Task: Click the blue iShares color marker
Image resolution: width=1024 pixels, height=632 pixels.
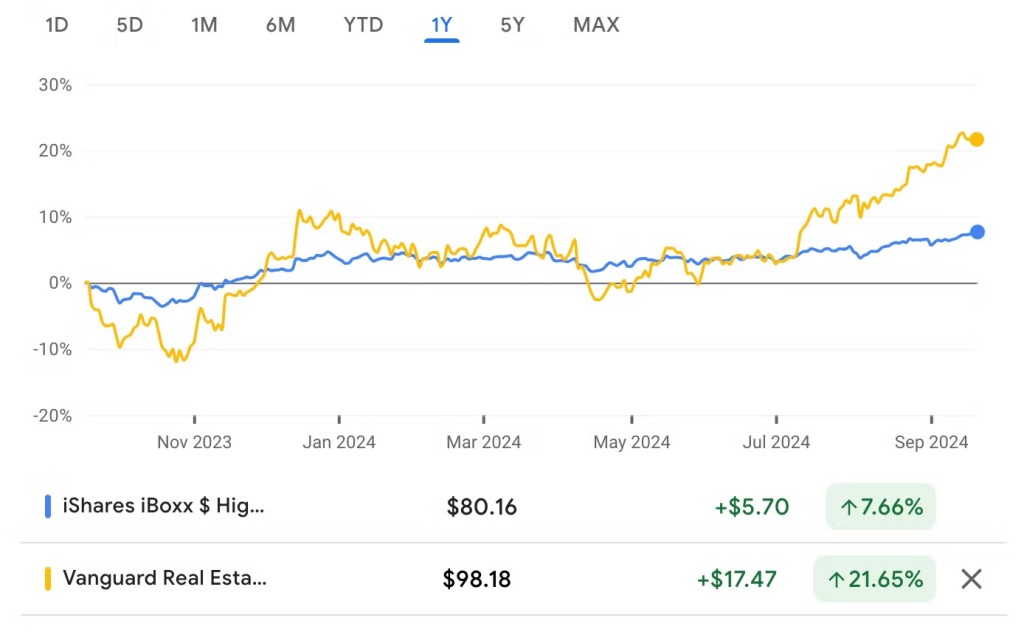Action: point(48,507)
